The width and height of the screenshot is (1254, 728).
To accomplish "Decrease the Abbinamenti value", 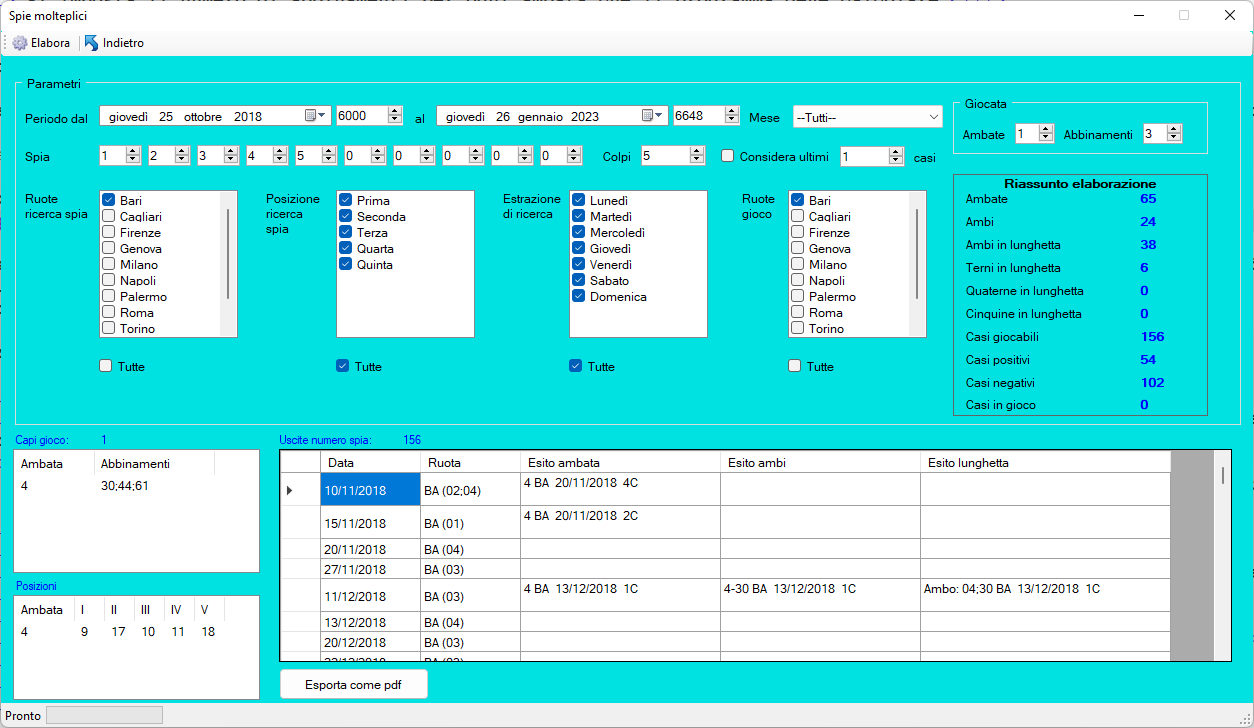I will (1174, 138).
